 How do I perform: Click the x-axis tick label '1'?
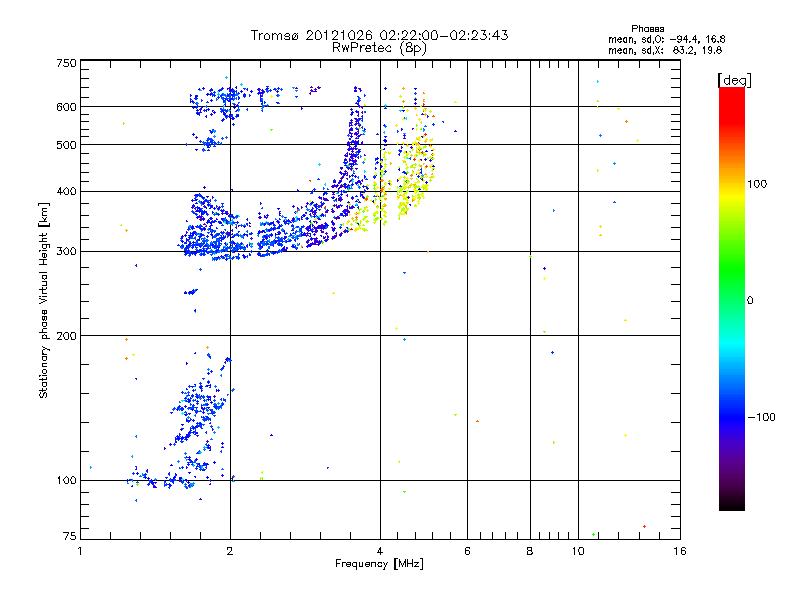point(80,551)
